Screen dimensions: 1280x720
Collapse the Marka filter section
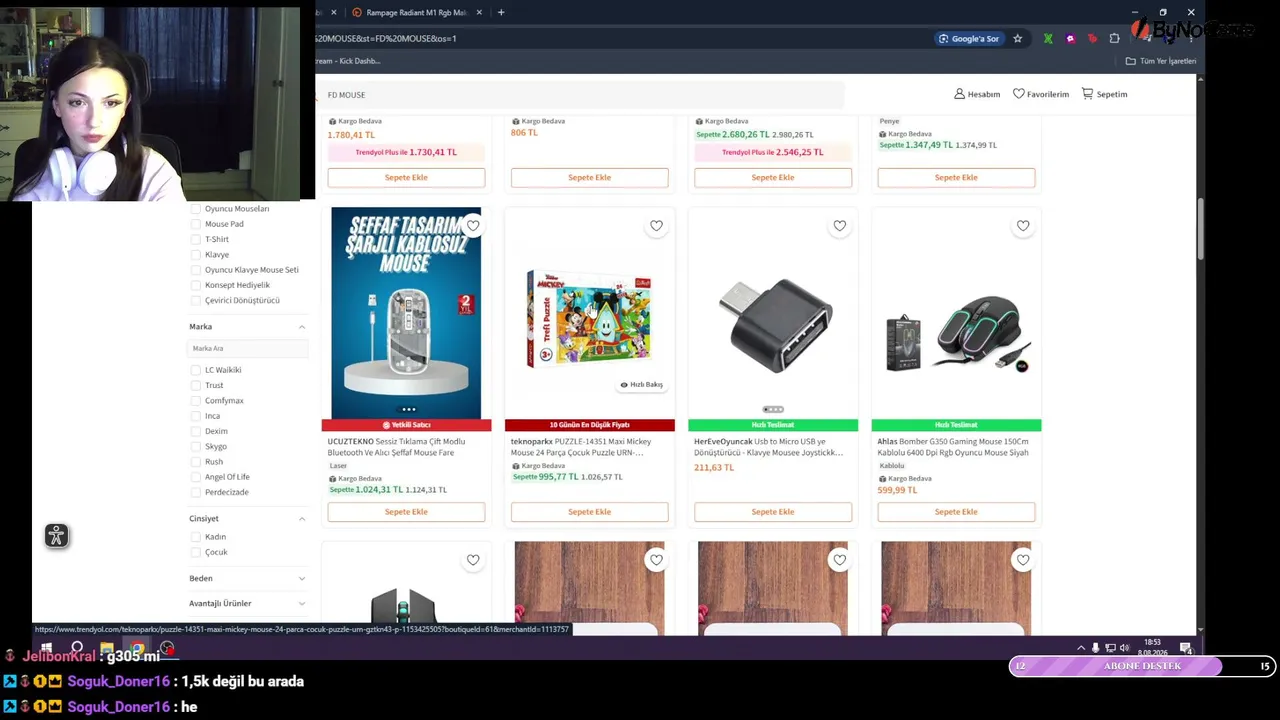pyautogui.click(x=302, y=327)
